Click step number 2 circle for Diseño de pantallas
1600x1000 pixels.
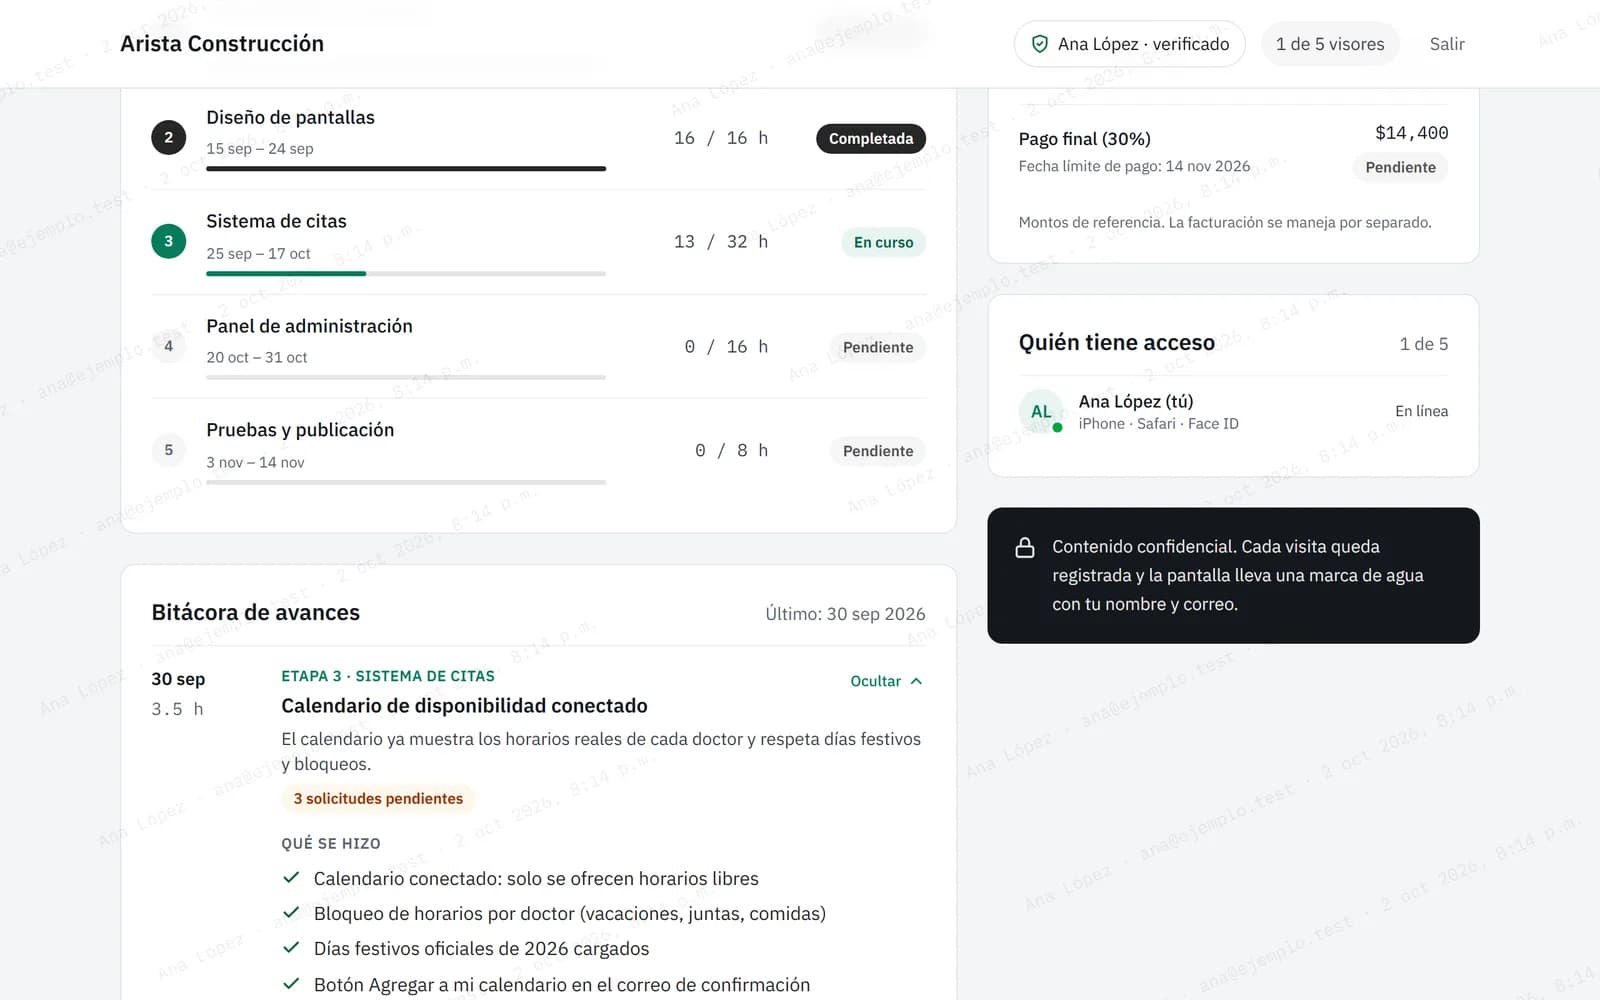pos(168,138)
